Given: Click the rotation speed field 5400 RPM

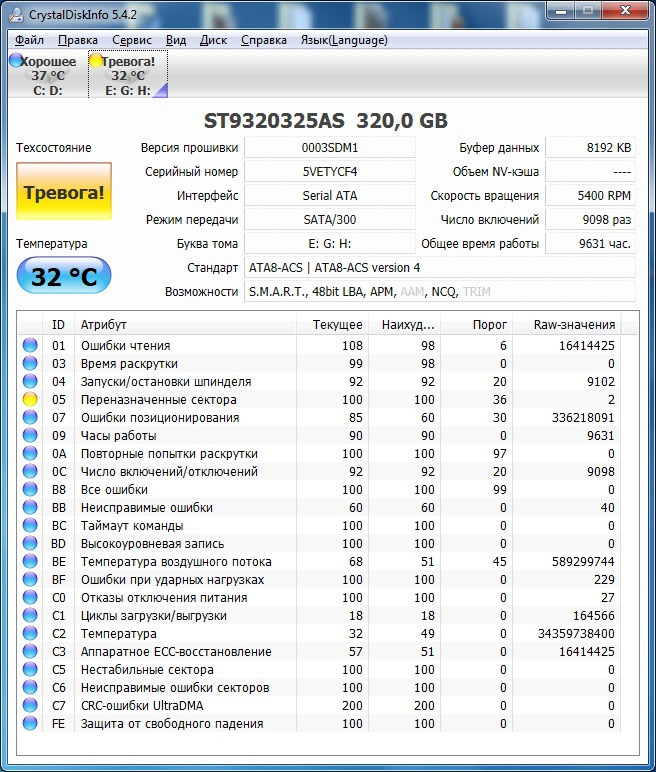Looking at the screenshot, I should 590,196.
